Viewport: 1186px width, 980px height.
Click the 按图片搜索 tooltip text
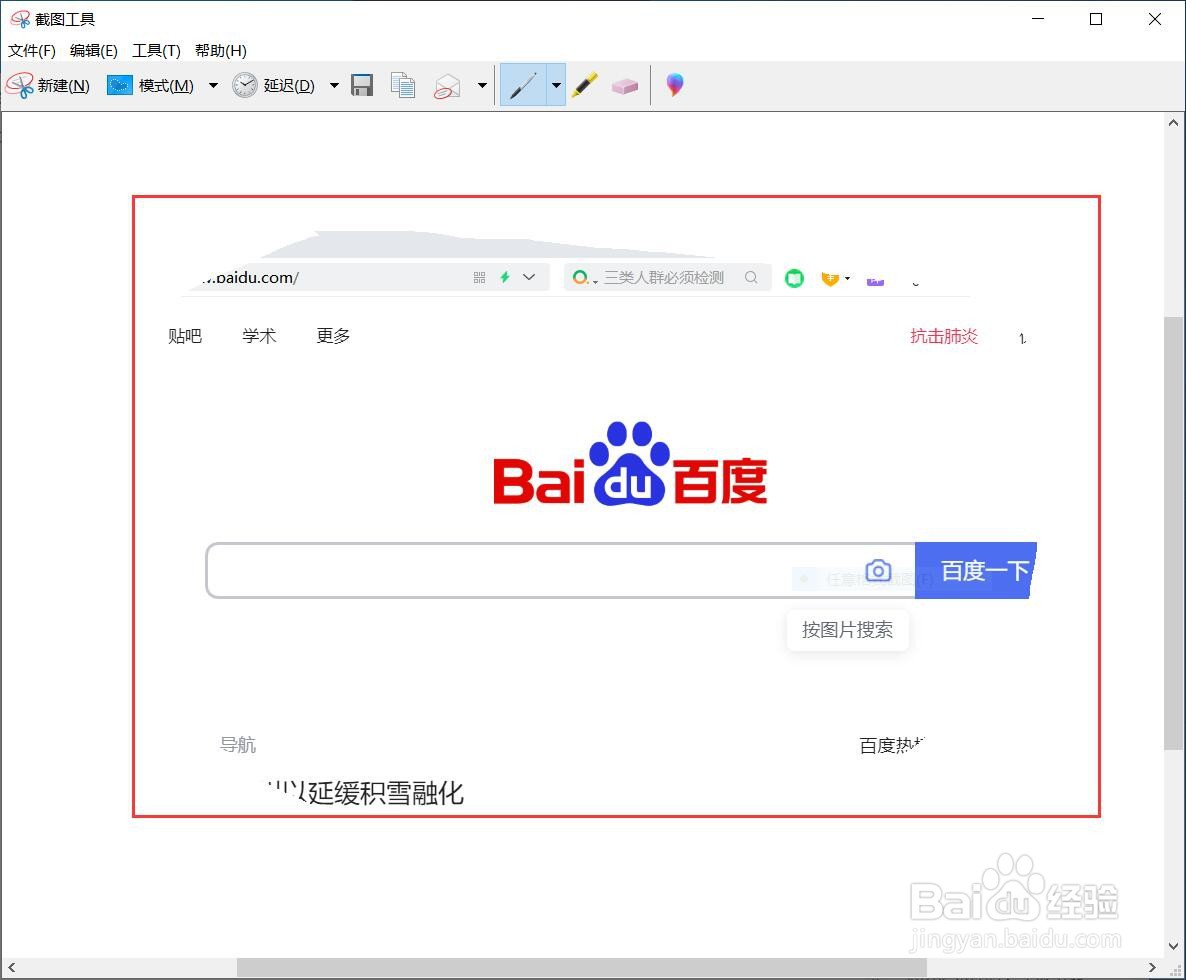click(847, 630)
